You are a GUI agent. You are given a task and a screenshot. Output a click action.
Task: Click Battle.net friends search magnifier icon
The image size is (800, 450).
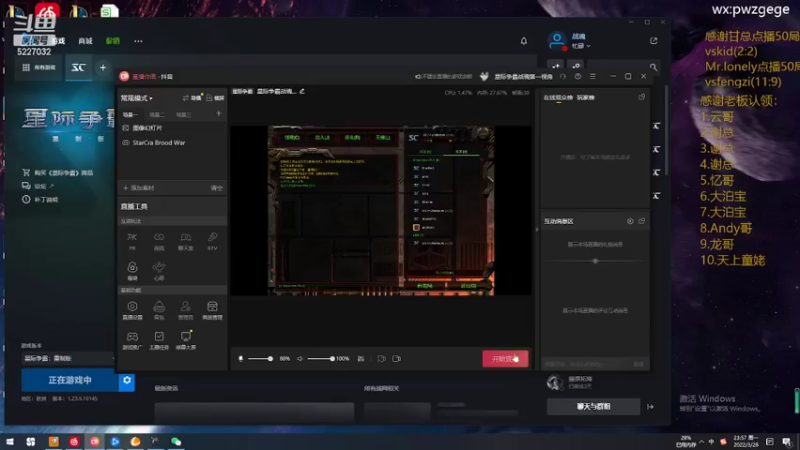pyautogui.click(x=653, y=67)
